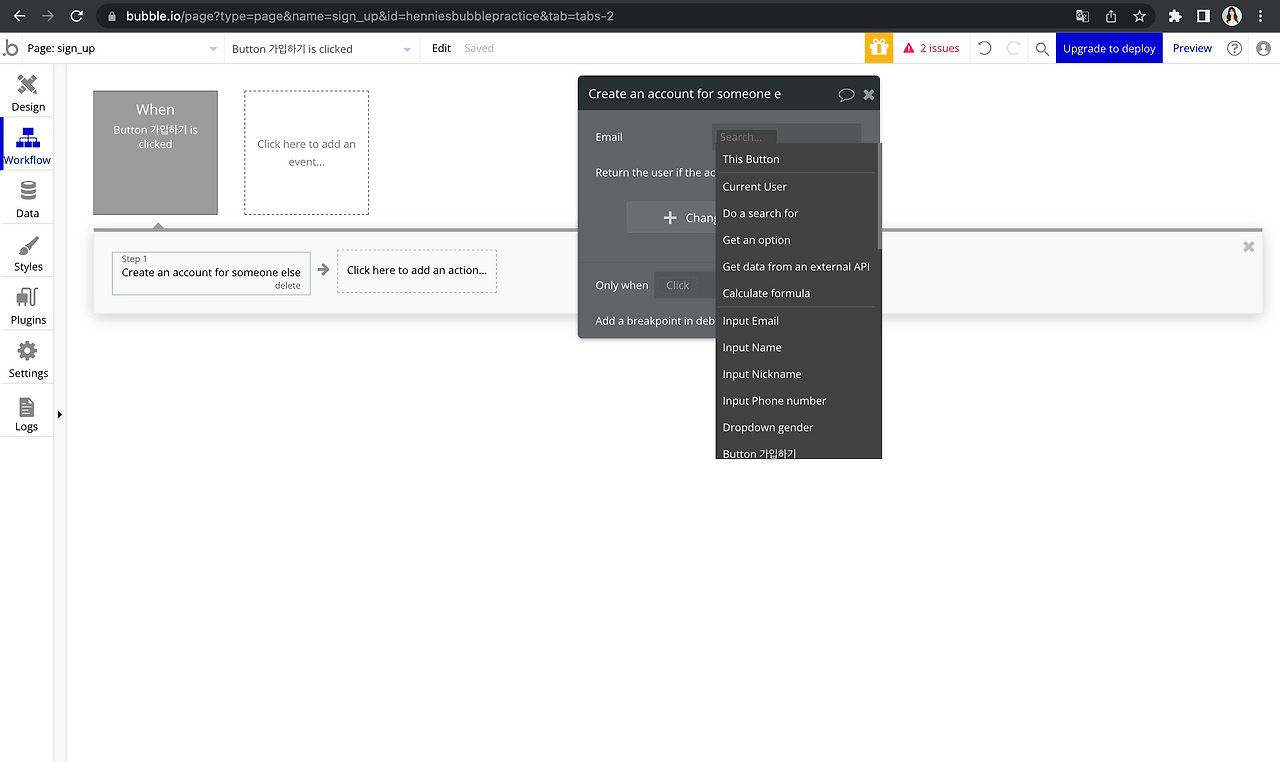
Task: Select Step 1 Create an account action
Action: pos(211,272)
